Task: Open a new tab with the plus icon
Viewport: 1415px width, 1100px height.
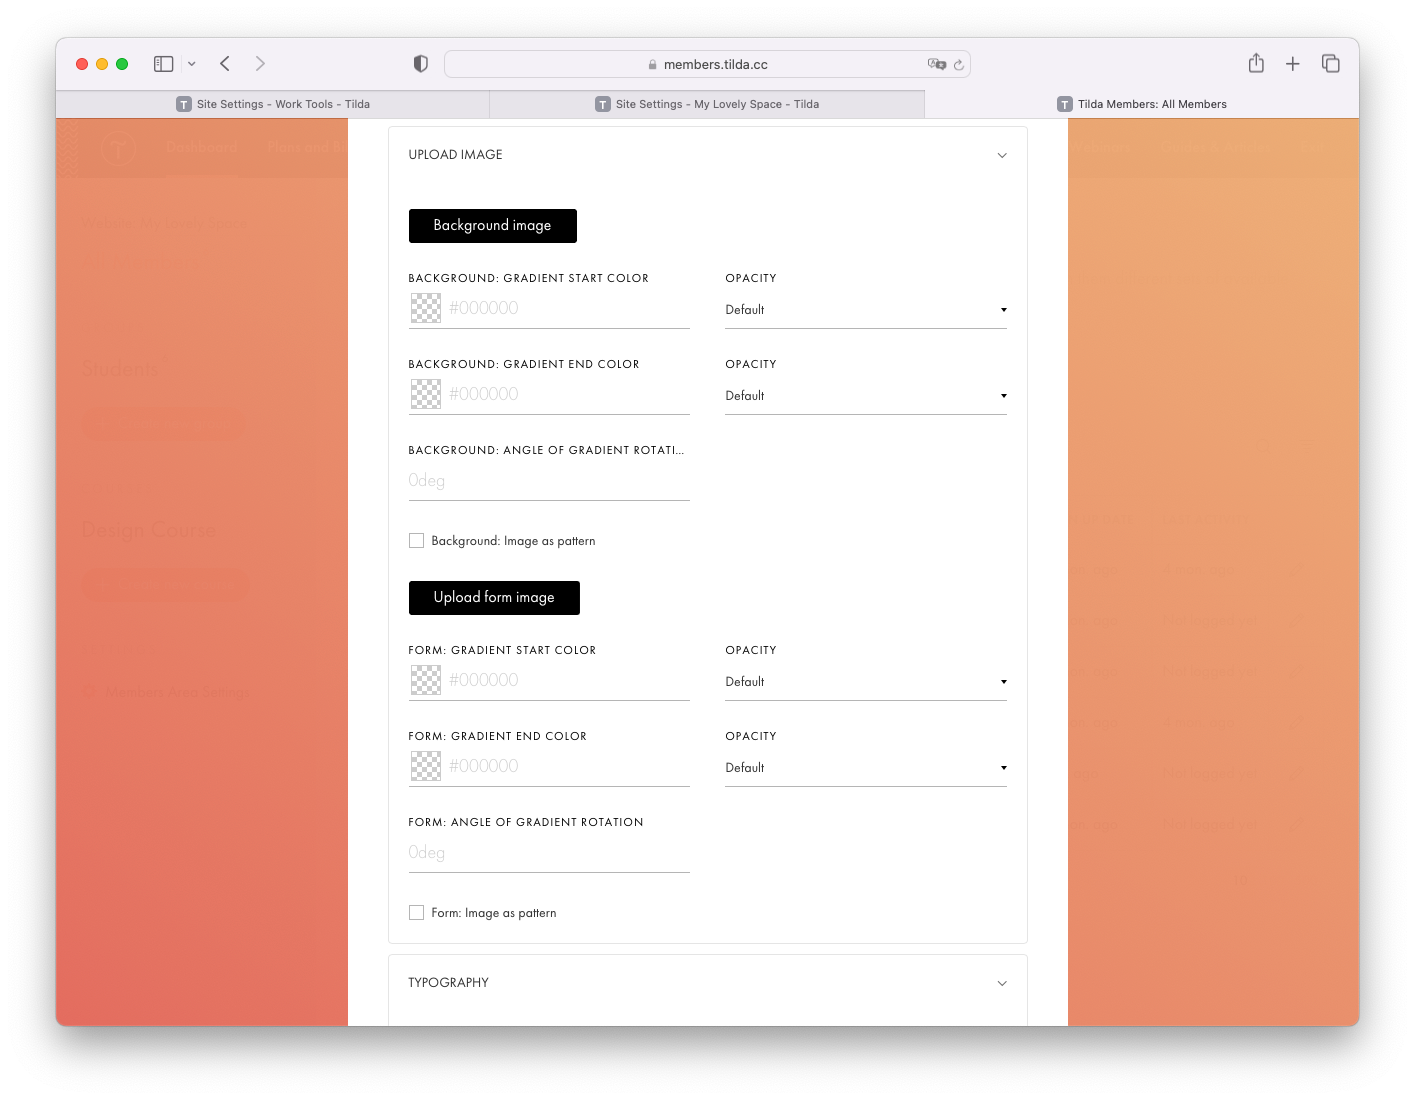Action: (x=1293, y=63)
